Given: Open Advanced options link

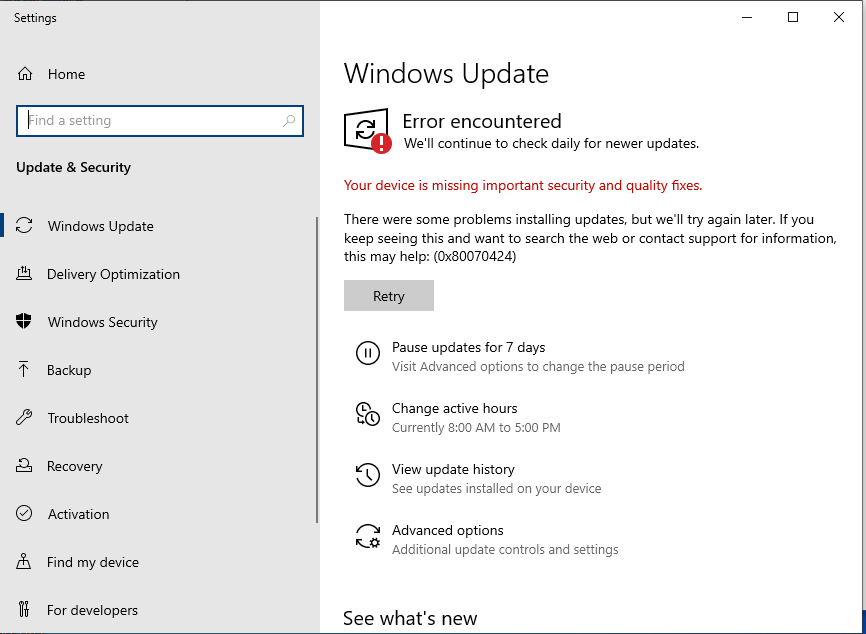Looking at the screenshot, I should (x=447, y=530).
